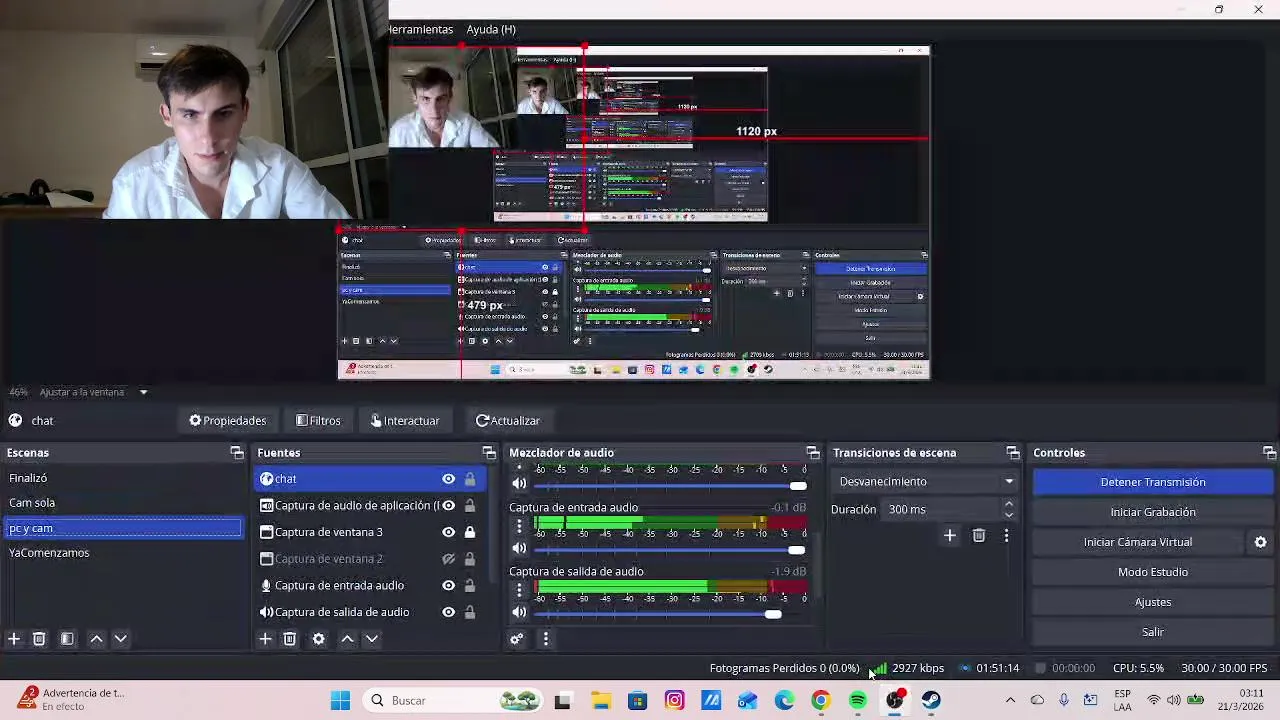Mute Captura de entrada audio speaker

tap(519, 548)
